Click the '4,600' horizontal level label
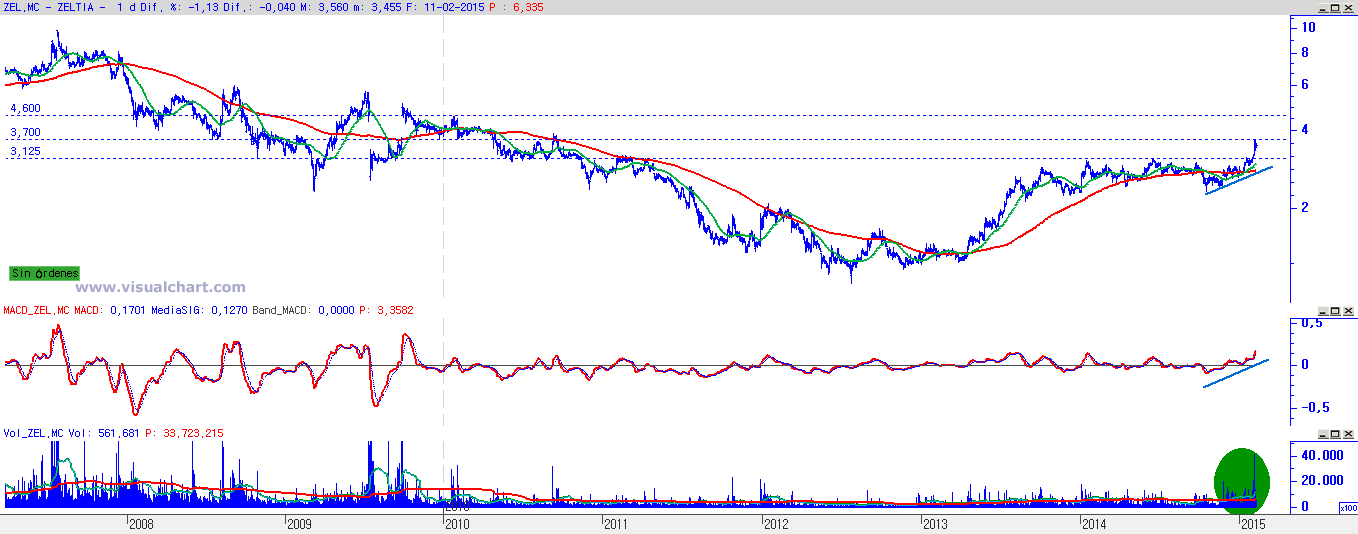 [x=25, y=108]
